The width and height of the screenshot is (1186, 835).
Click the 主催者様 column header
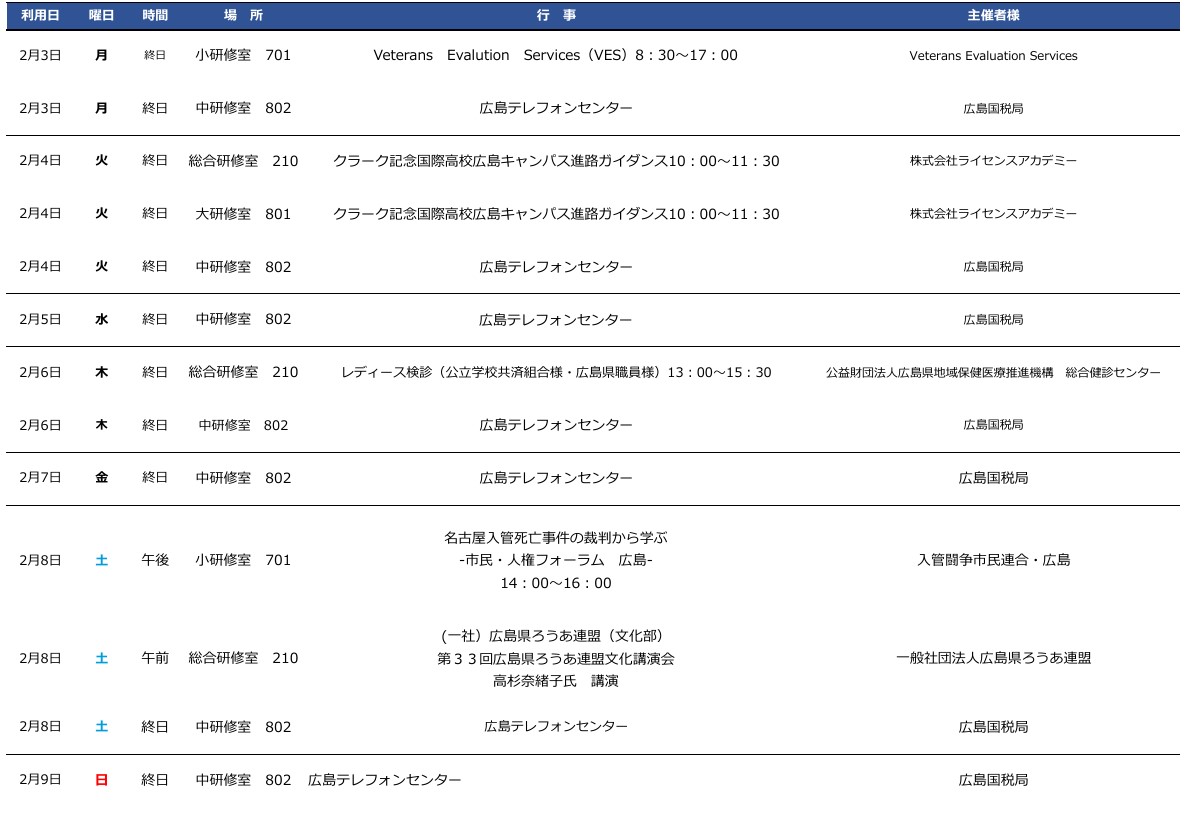click(x=993, y=15)
